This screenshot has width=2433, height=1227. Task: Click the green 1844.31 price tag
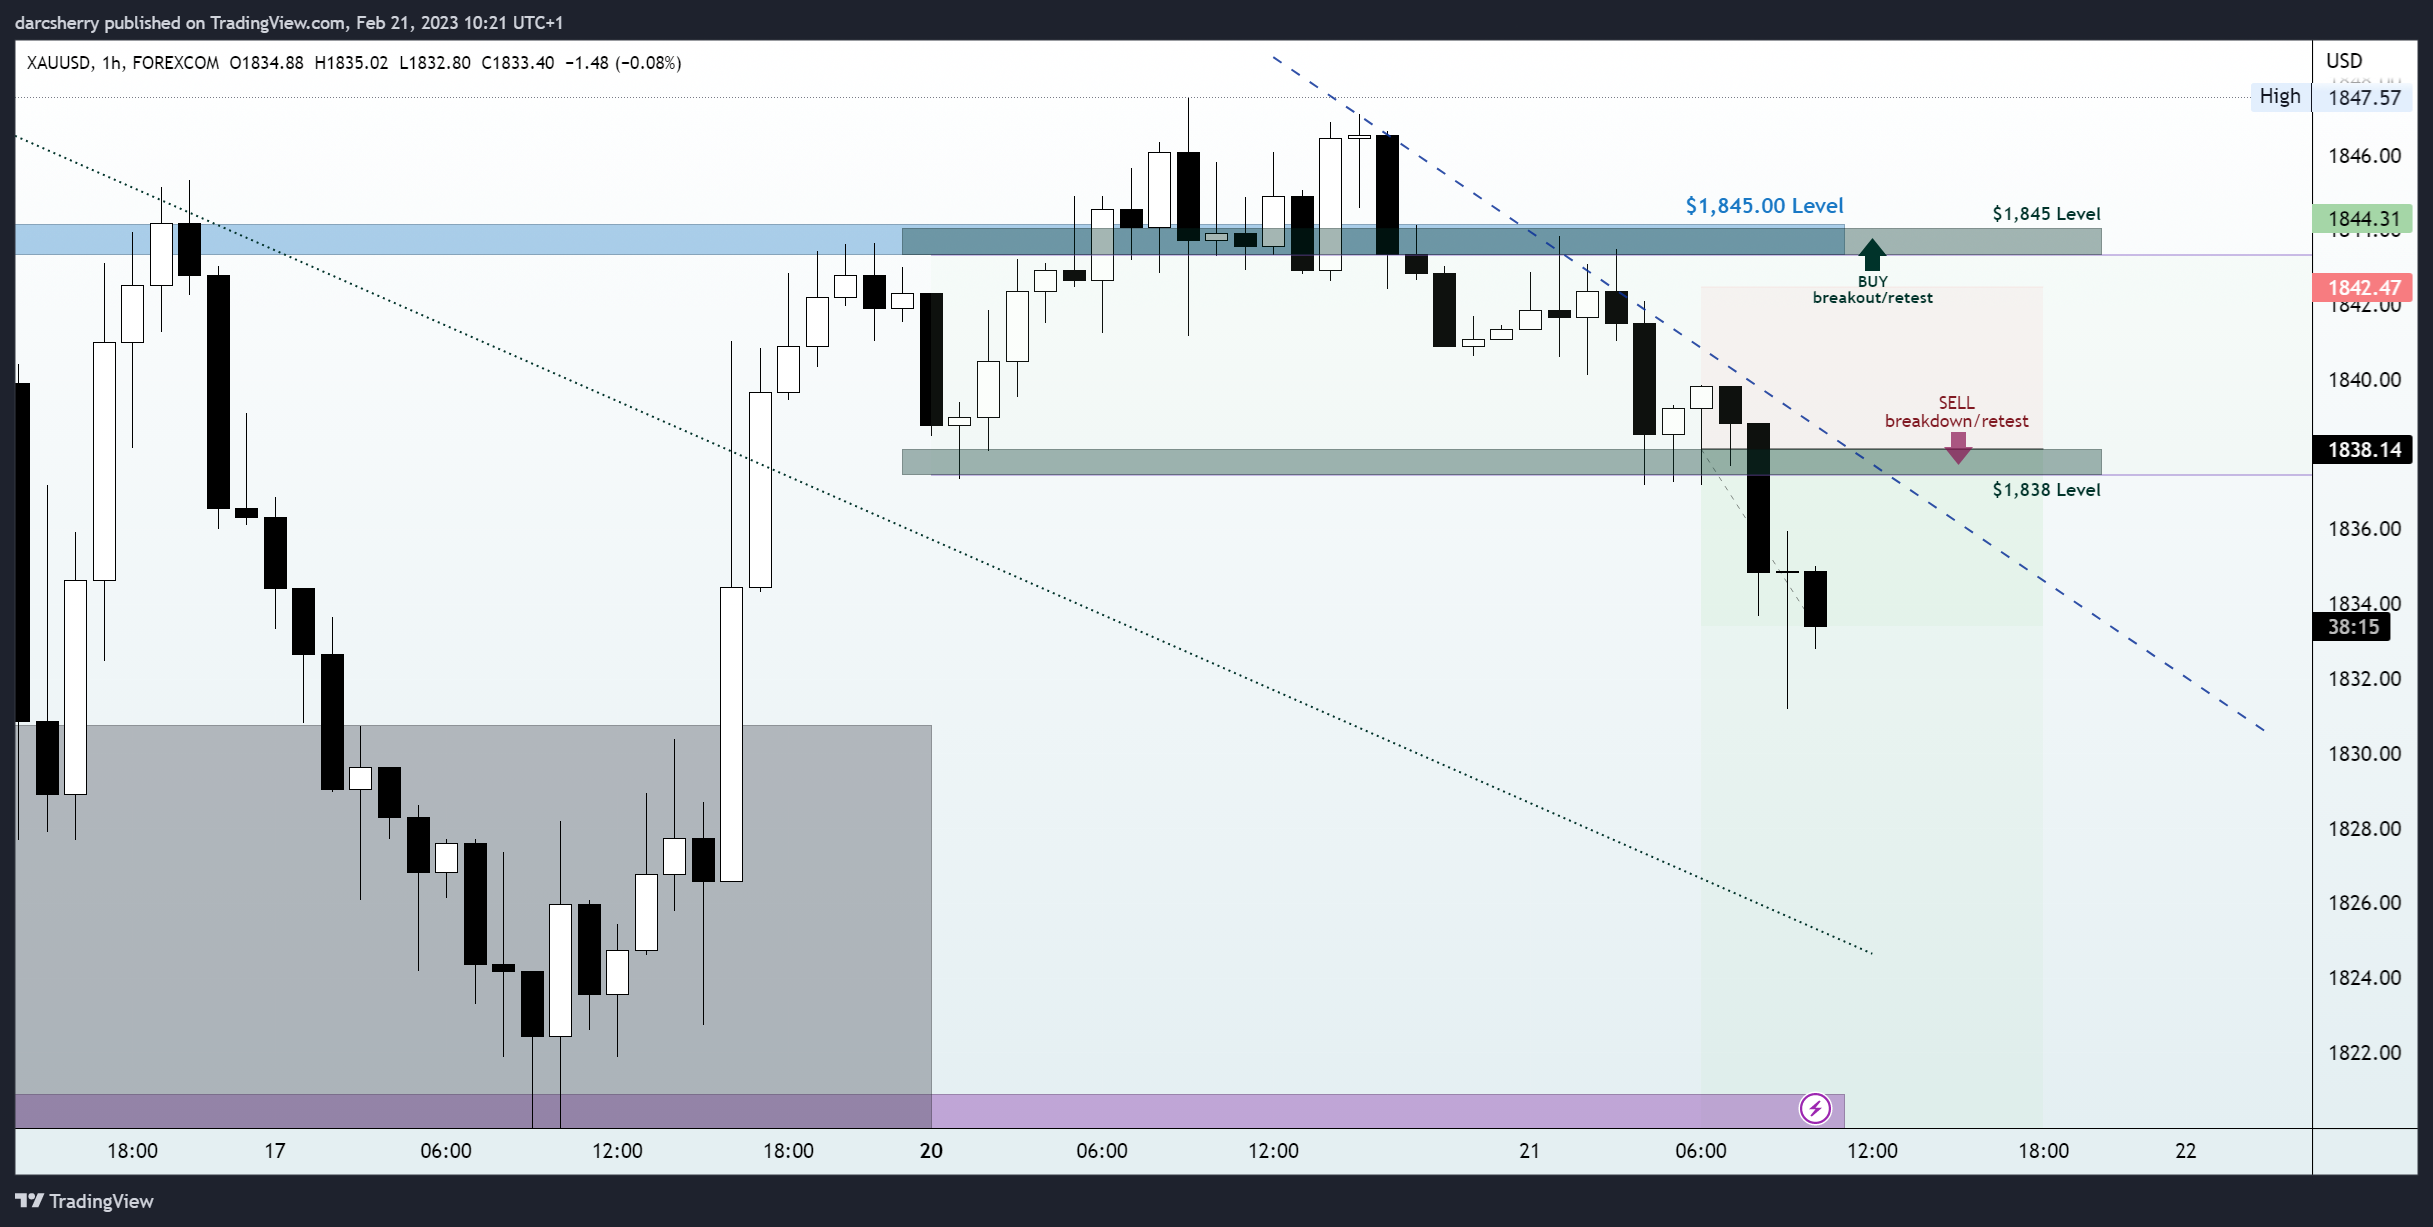(2364, 219)
